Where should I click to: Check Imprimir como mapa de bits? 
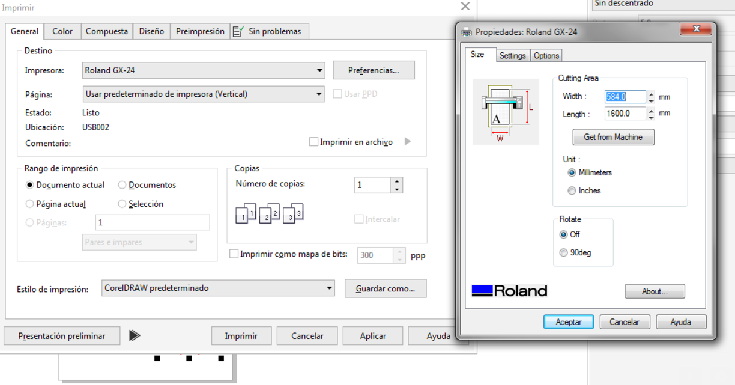(x=233, y=254)
